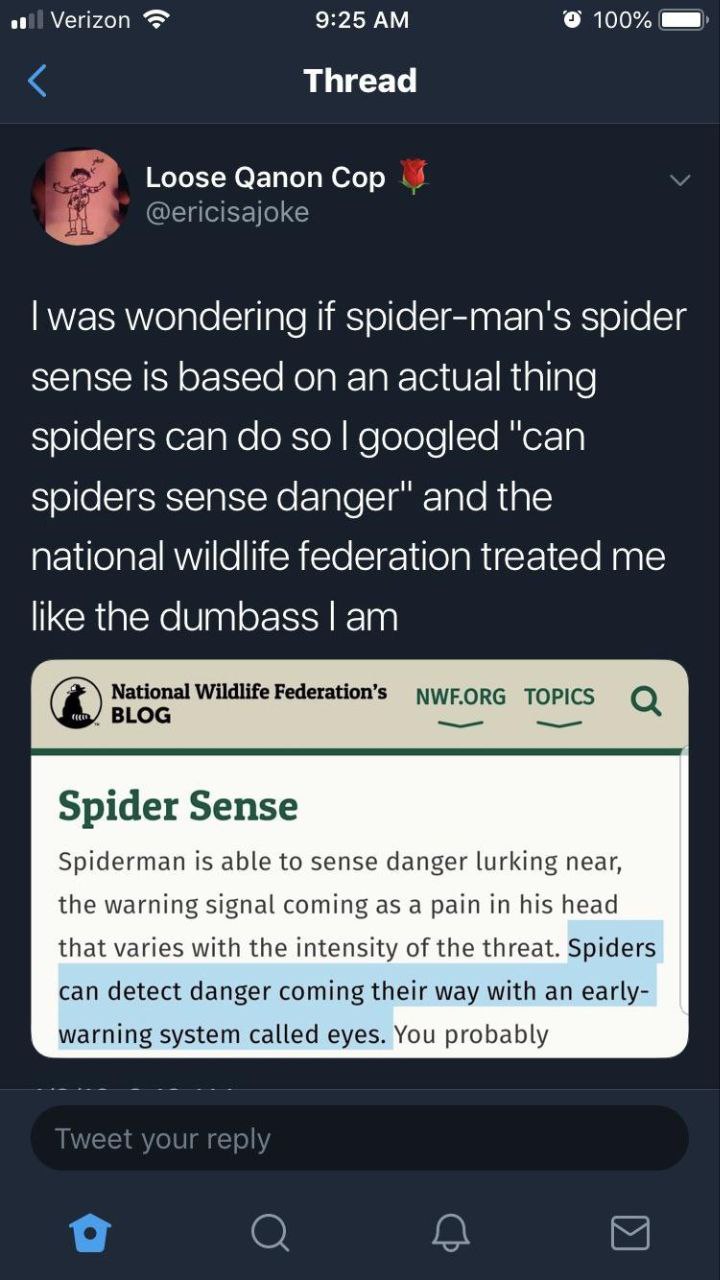The image size is (720, 1280).
Task: Tap the highlighted spiders eyes sentence
Action: (358, 991)
